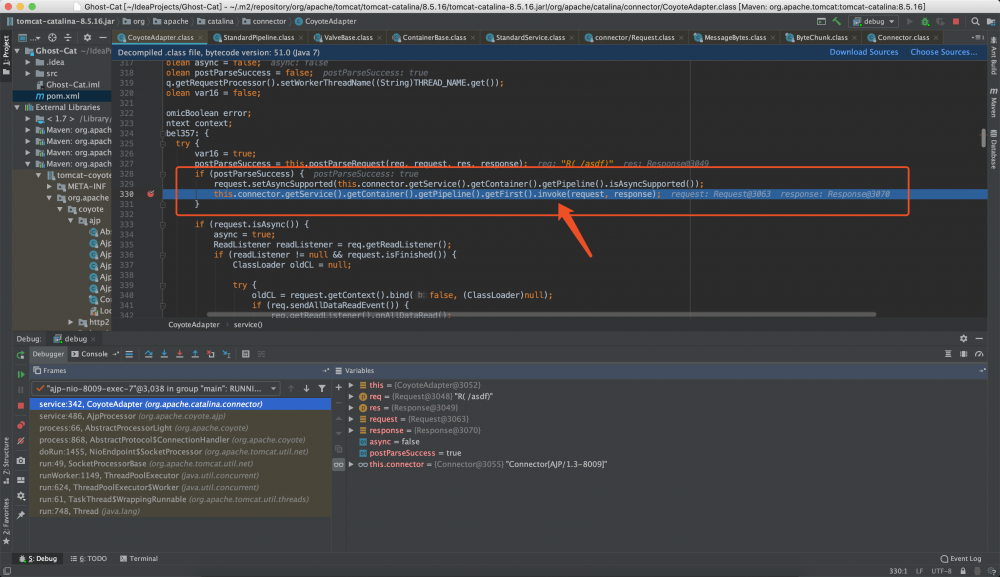This screenshot has width=1000, height=577.
Task: Switch to the Console tab in debugger
Action: click(x=94, y=354)
